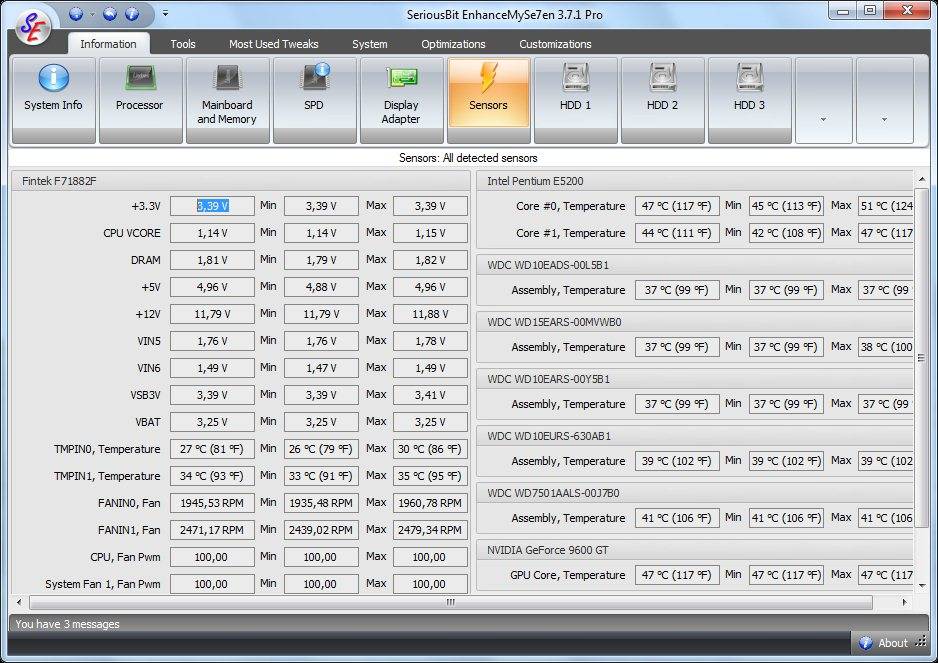Image resolution: width=938 pixels, height=663 pixels.
Task: Open the customize quick access toolbar arrow
Action: [166, 13]
